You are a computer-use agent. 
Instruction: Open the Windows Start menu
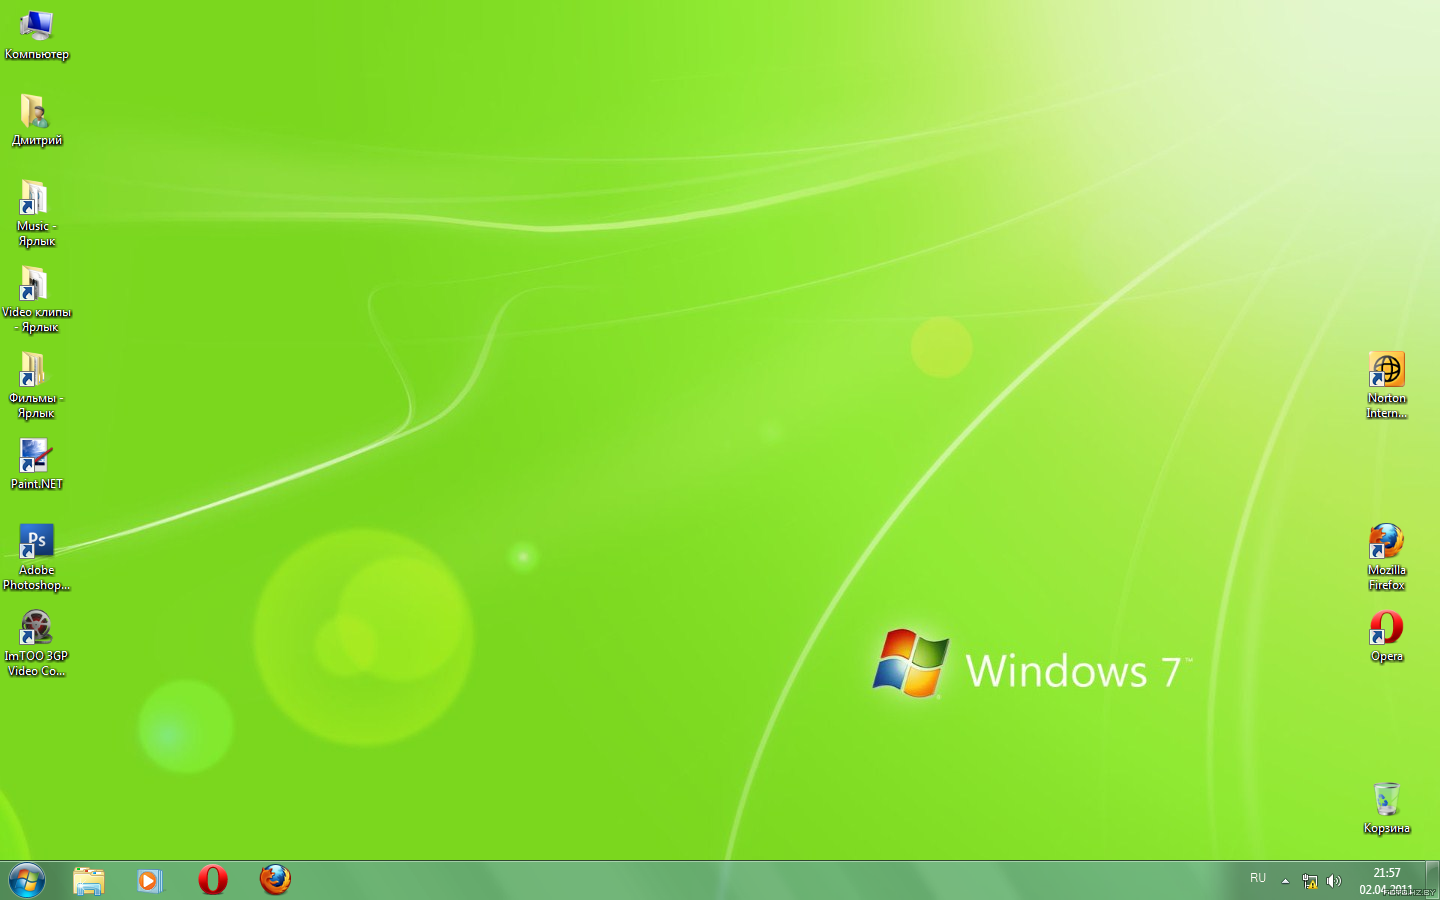[27, 880]
